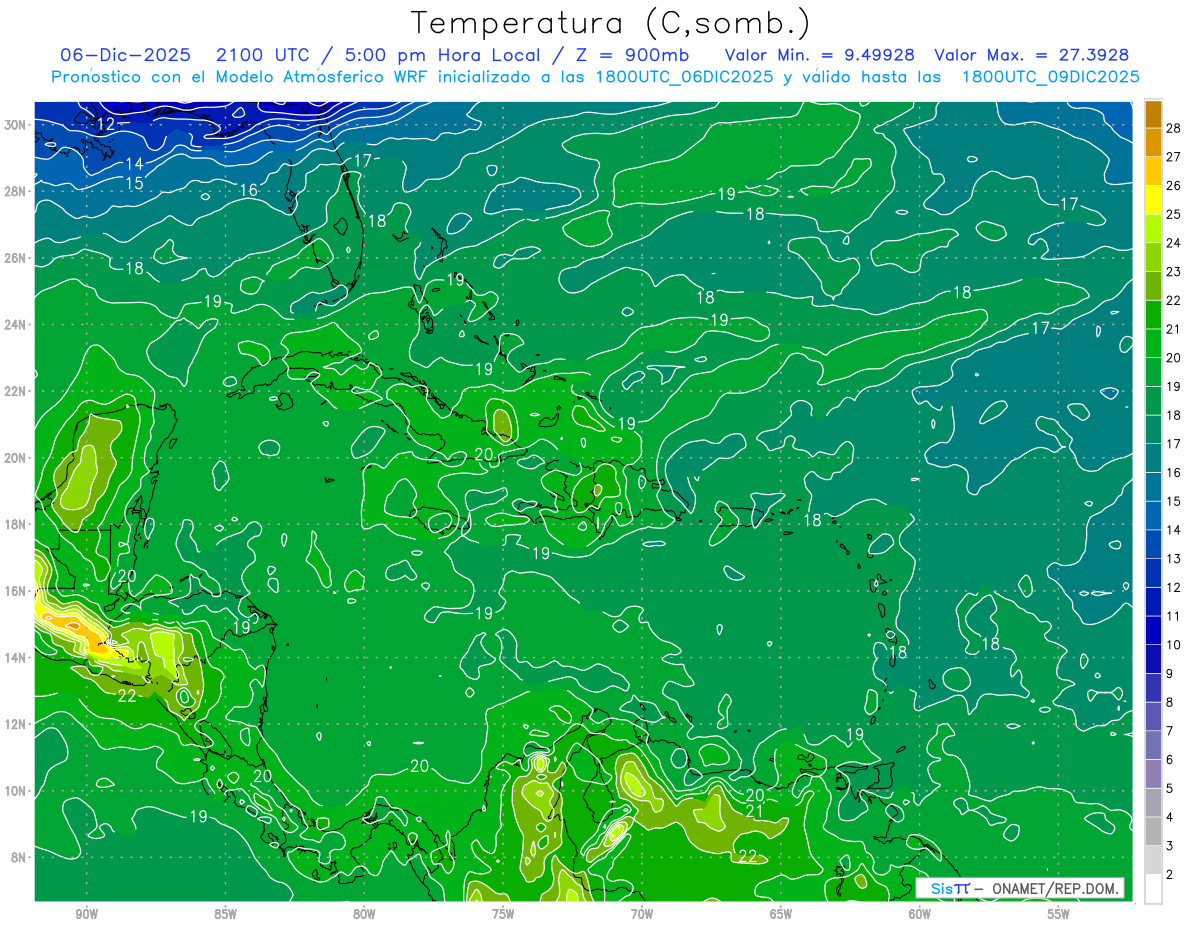The height and width of the screenshot is (927, 1200).
Task: Click the 'Valor Min. = 9.49928' value
Action: pyautogui.click(x=820, y=55)
